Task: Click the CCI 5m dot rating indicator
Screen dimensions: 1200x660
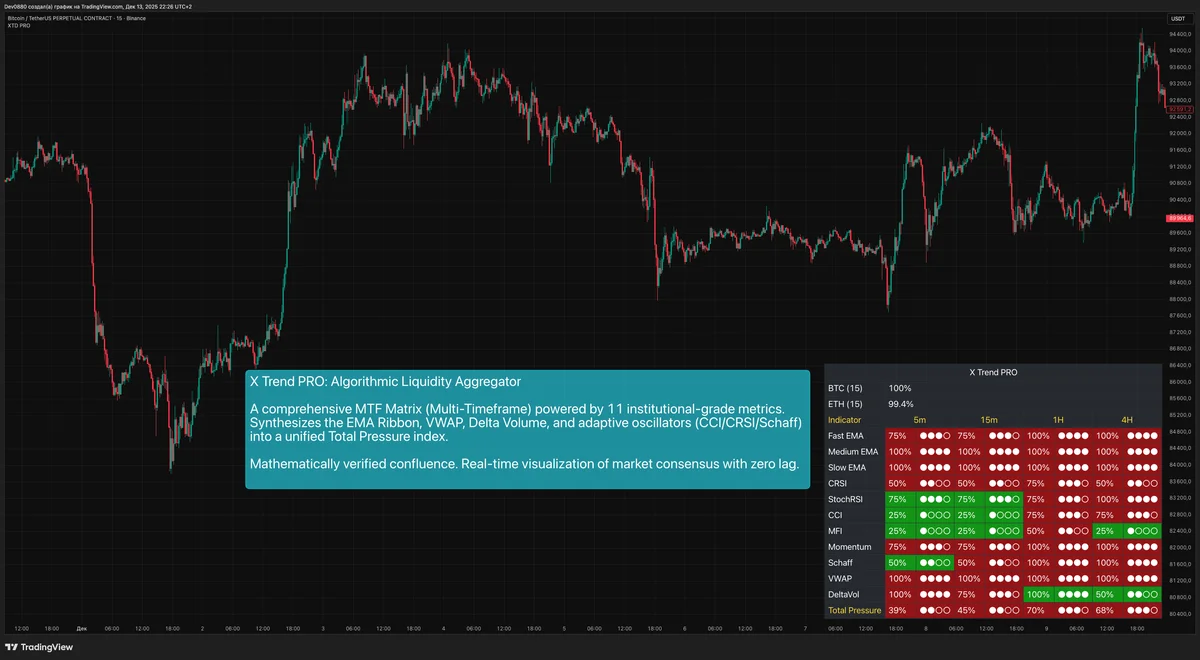Action: click(935, 515)
